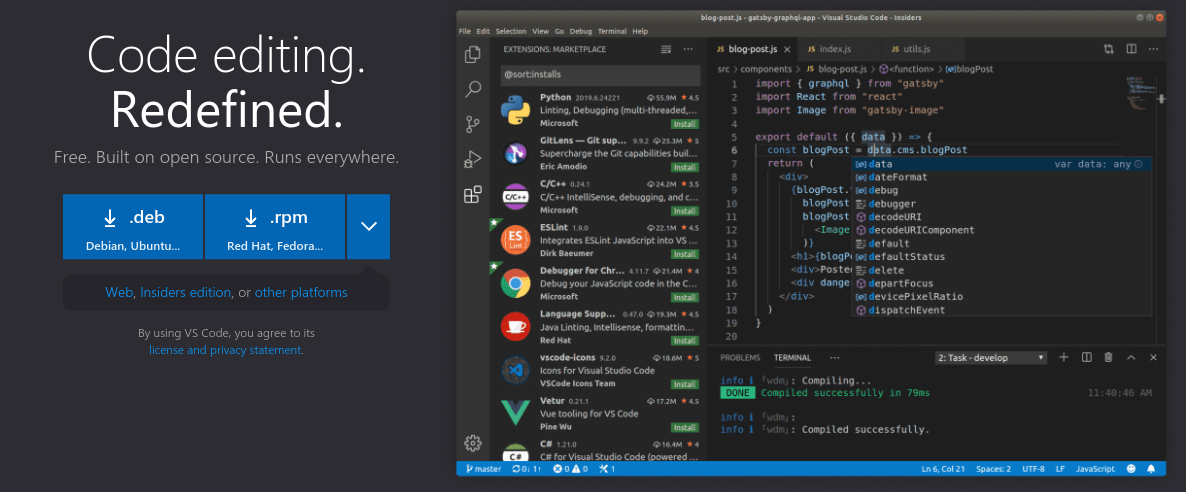Open editor more actions ellipsis

(1153, 49)
